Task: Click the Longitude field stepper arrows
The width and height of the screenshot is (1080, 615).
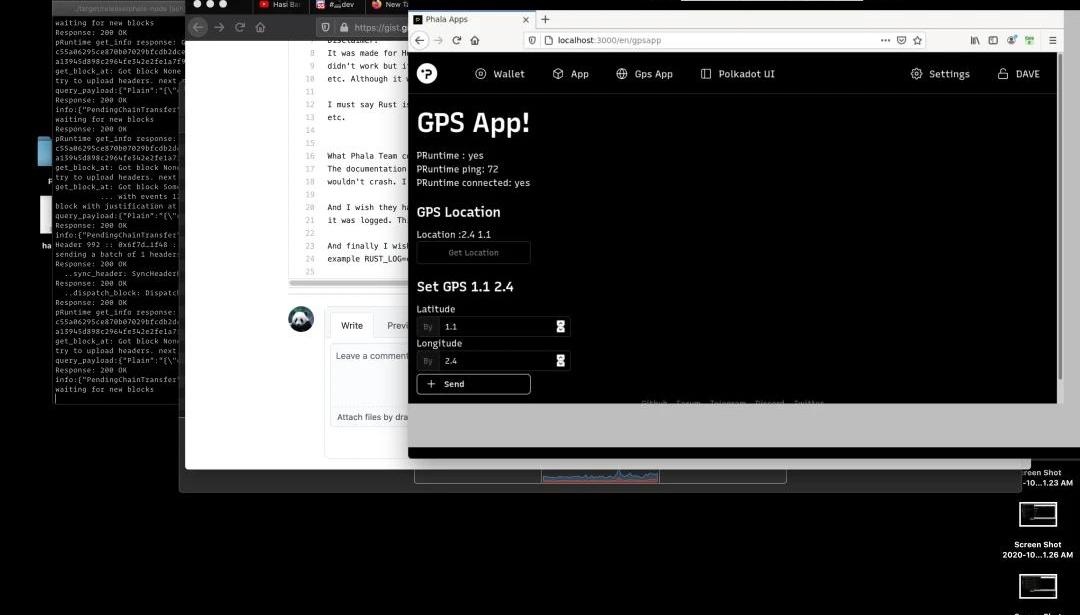Action: (x=561, y=361)
